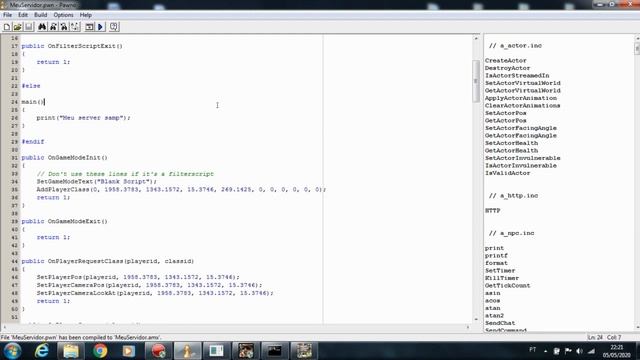Select SetActorInvulnerable in the function list
640x360 pixels.
click(522, 158)
